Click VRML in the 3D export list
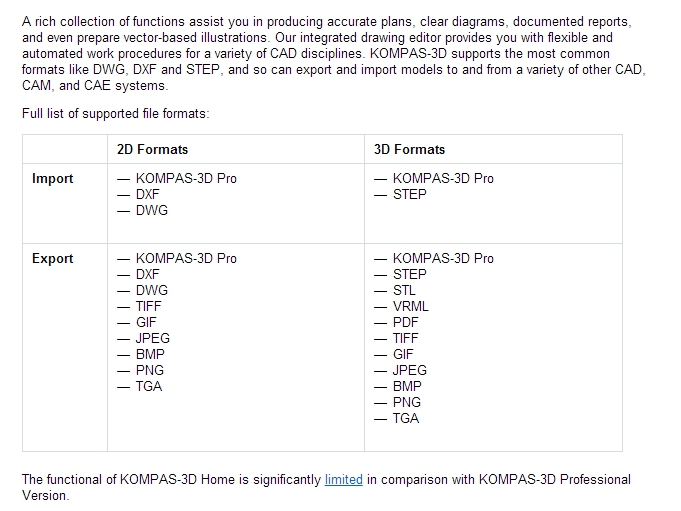This screenshot has width=681, height=511. tap(410, 306)
